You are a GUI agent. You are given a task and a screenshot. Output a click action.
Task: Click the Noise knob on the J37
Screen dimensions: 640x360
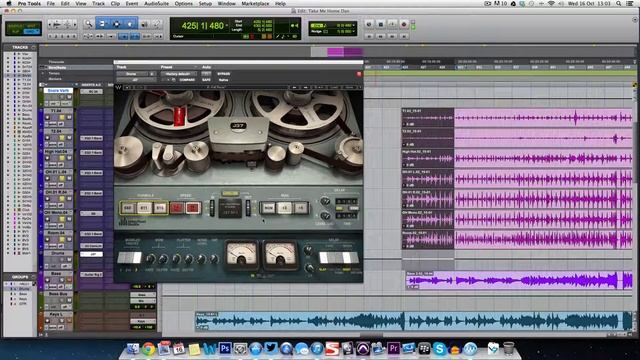pos(202,259)
